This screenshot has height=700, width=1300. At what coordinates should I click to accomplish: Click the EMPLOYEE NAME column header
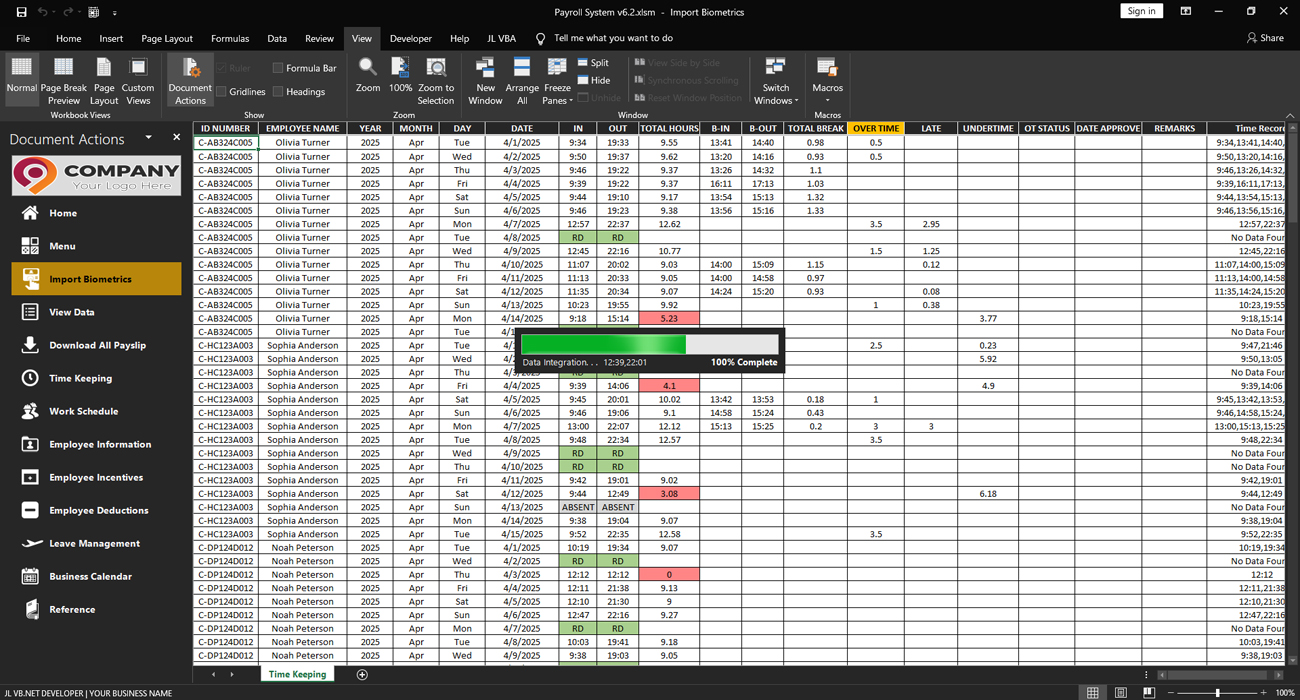[303, 128]
